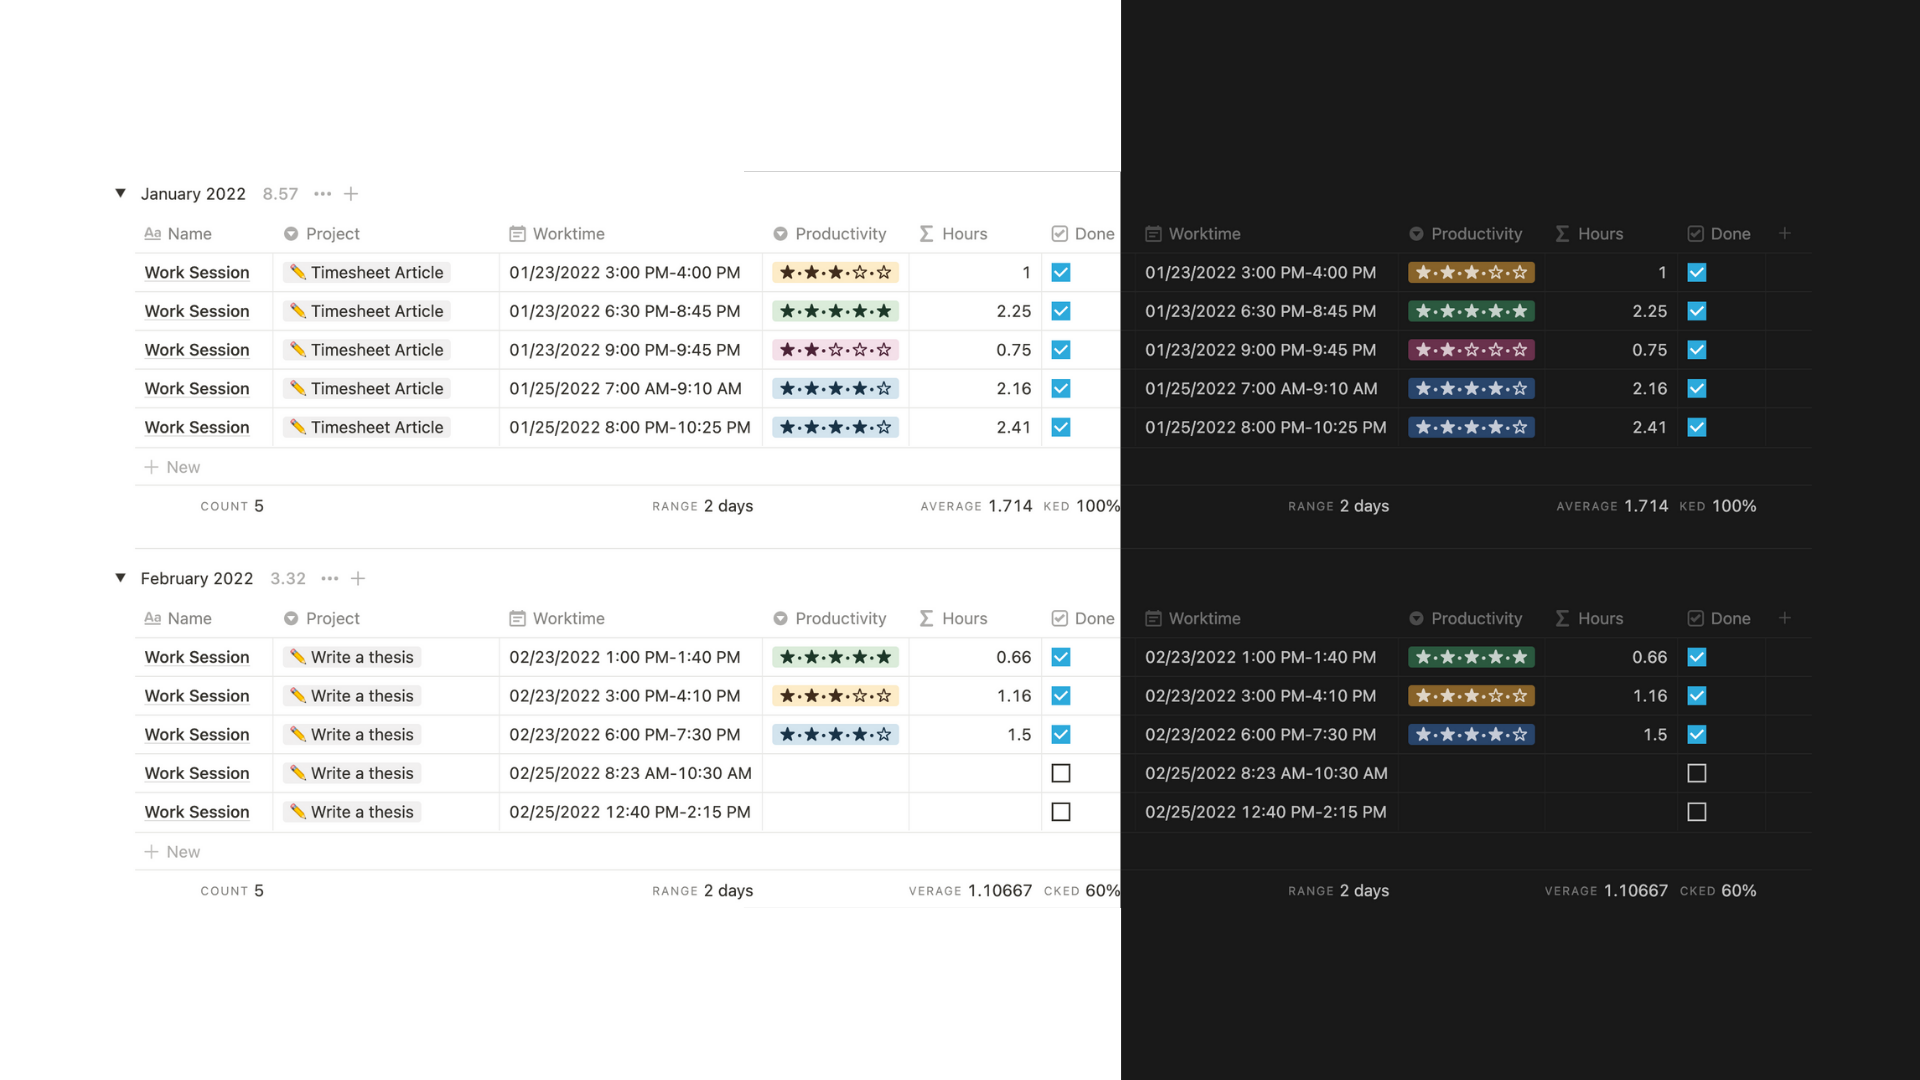Click empty light Productivity cell at 02/25 12:40 PM
1920x1080 pixels.
point(836,812)
